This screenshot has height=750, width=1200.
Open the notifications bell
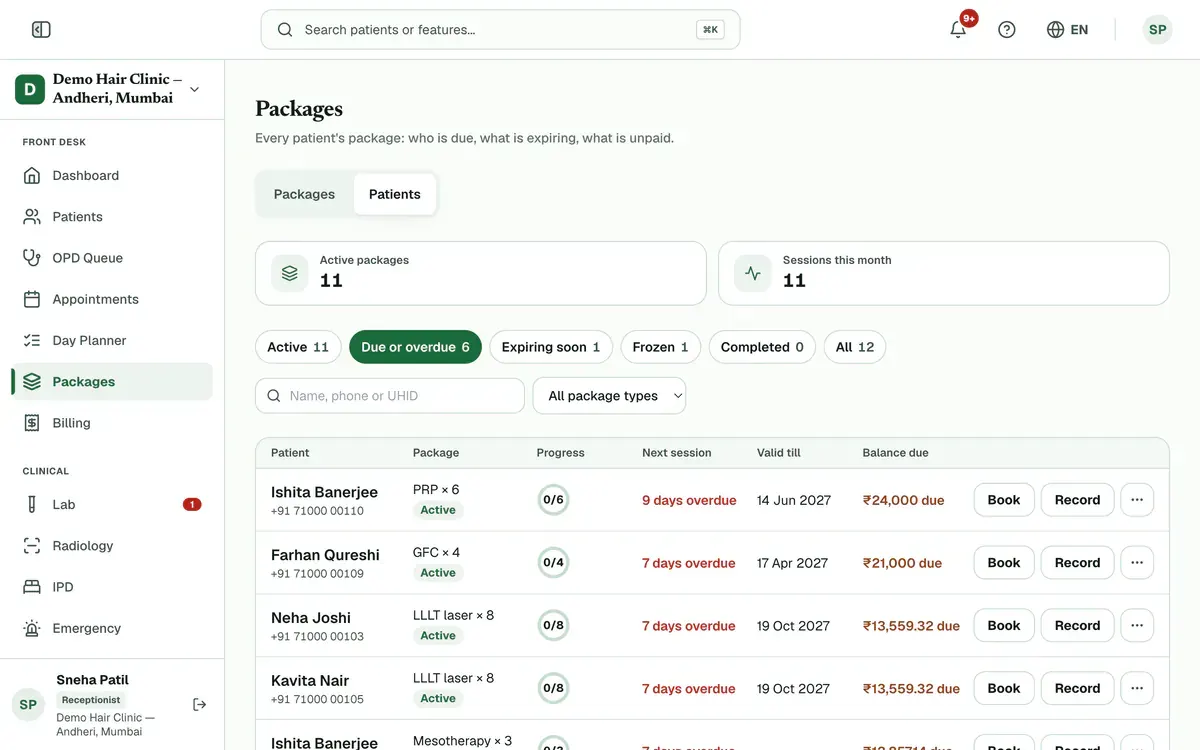958,29
